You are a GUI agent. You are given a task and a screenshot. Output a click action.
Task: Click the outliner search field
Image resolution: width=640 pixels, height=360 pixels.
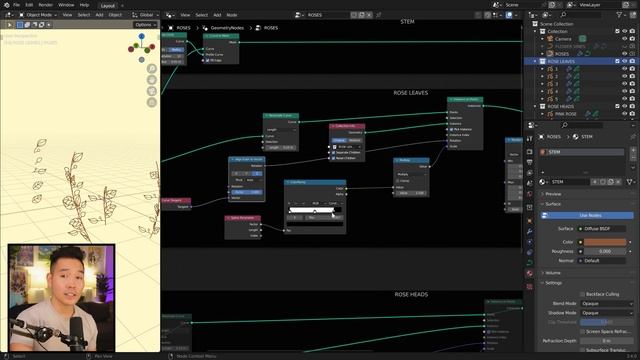[x=580, y=15]
